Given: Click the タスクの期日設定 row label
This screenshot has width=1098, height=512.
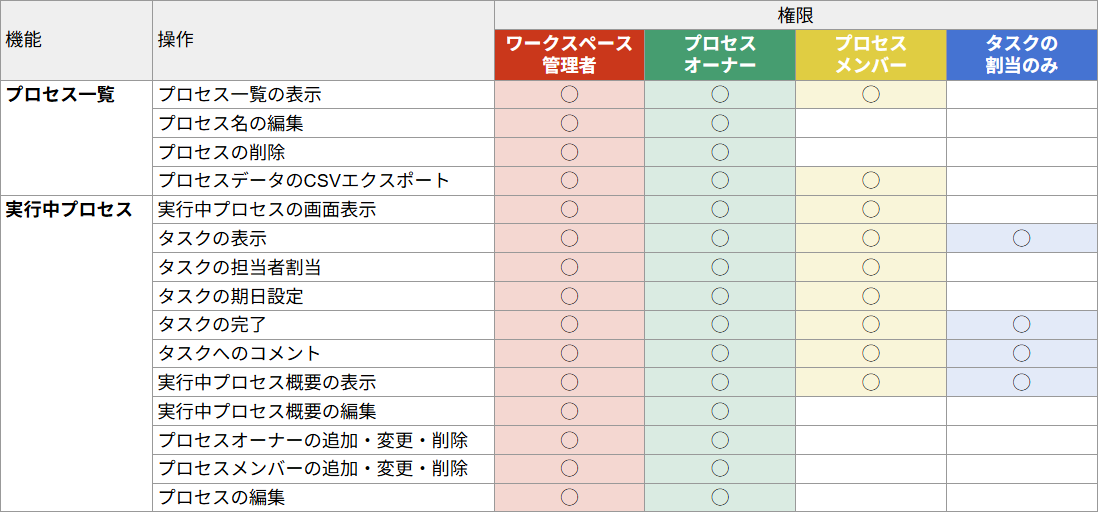Looking at the screenshot, I should 231,296.
